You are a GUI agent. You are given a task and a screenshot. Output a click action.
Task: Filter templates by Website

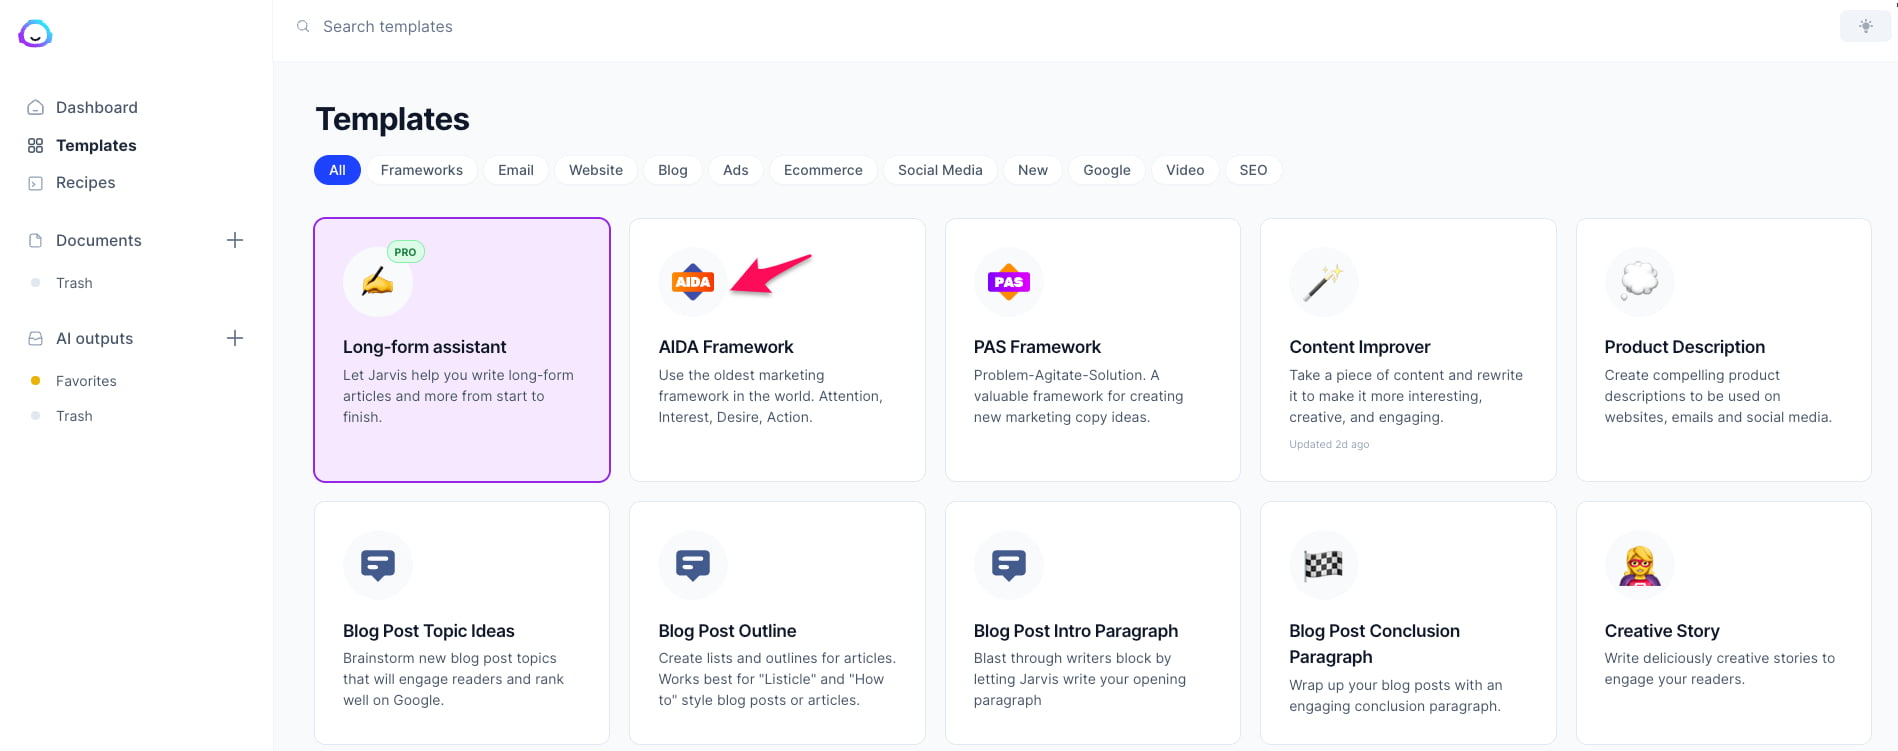tap(596, 170)
